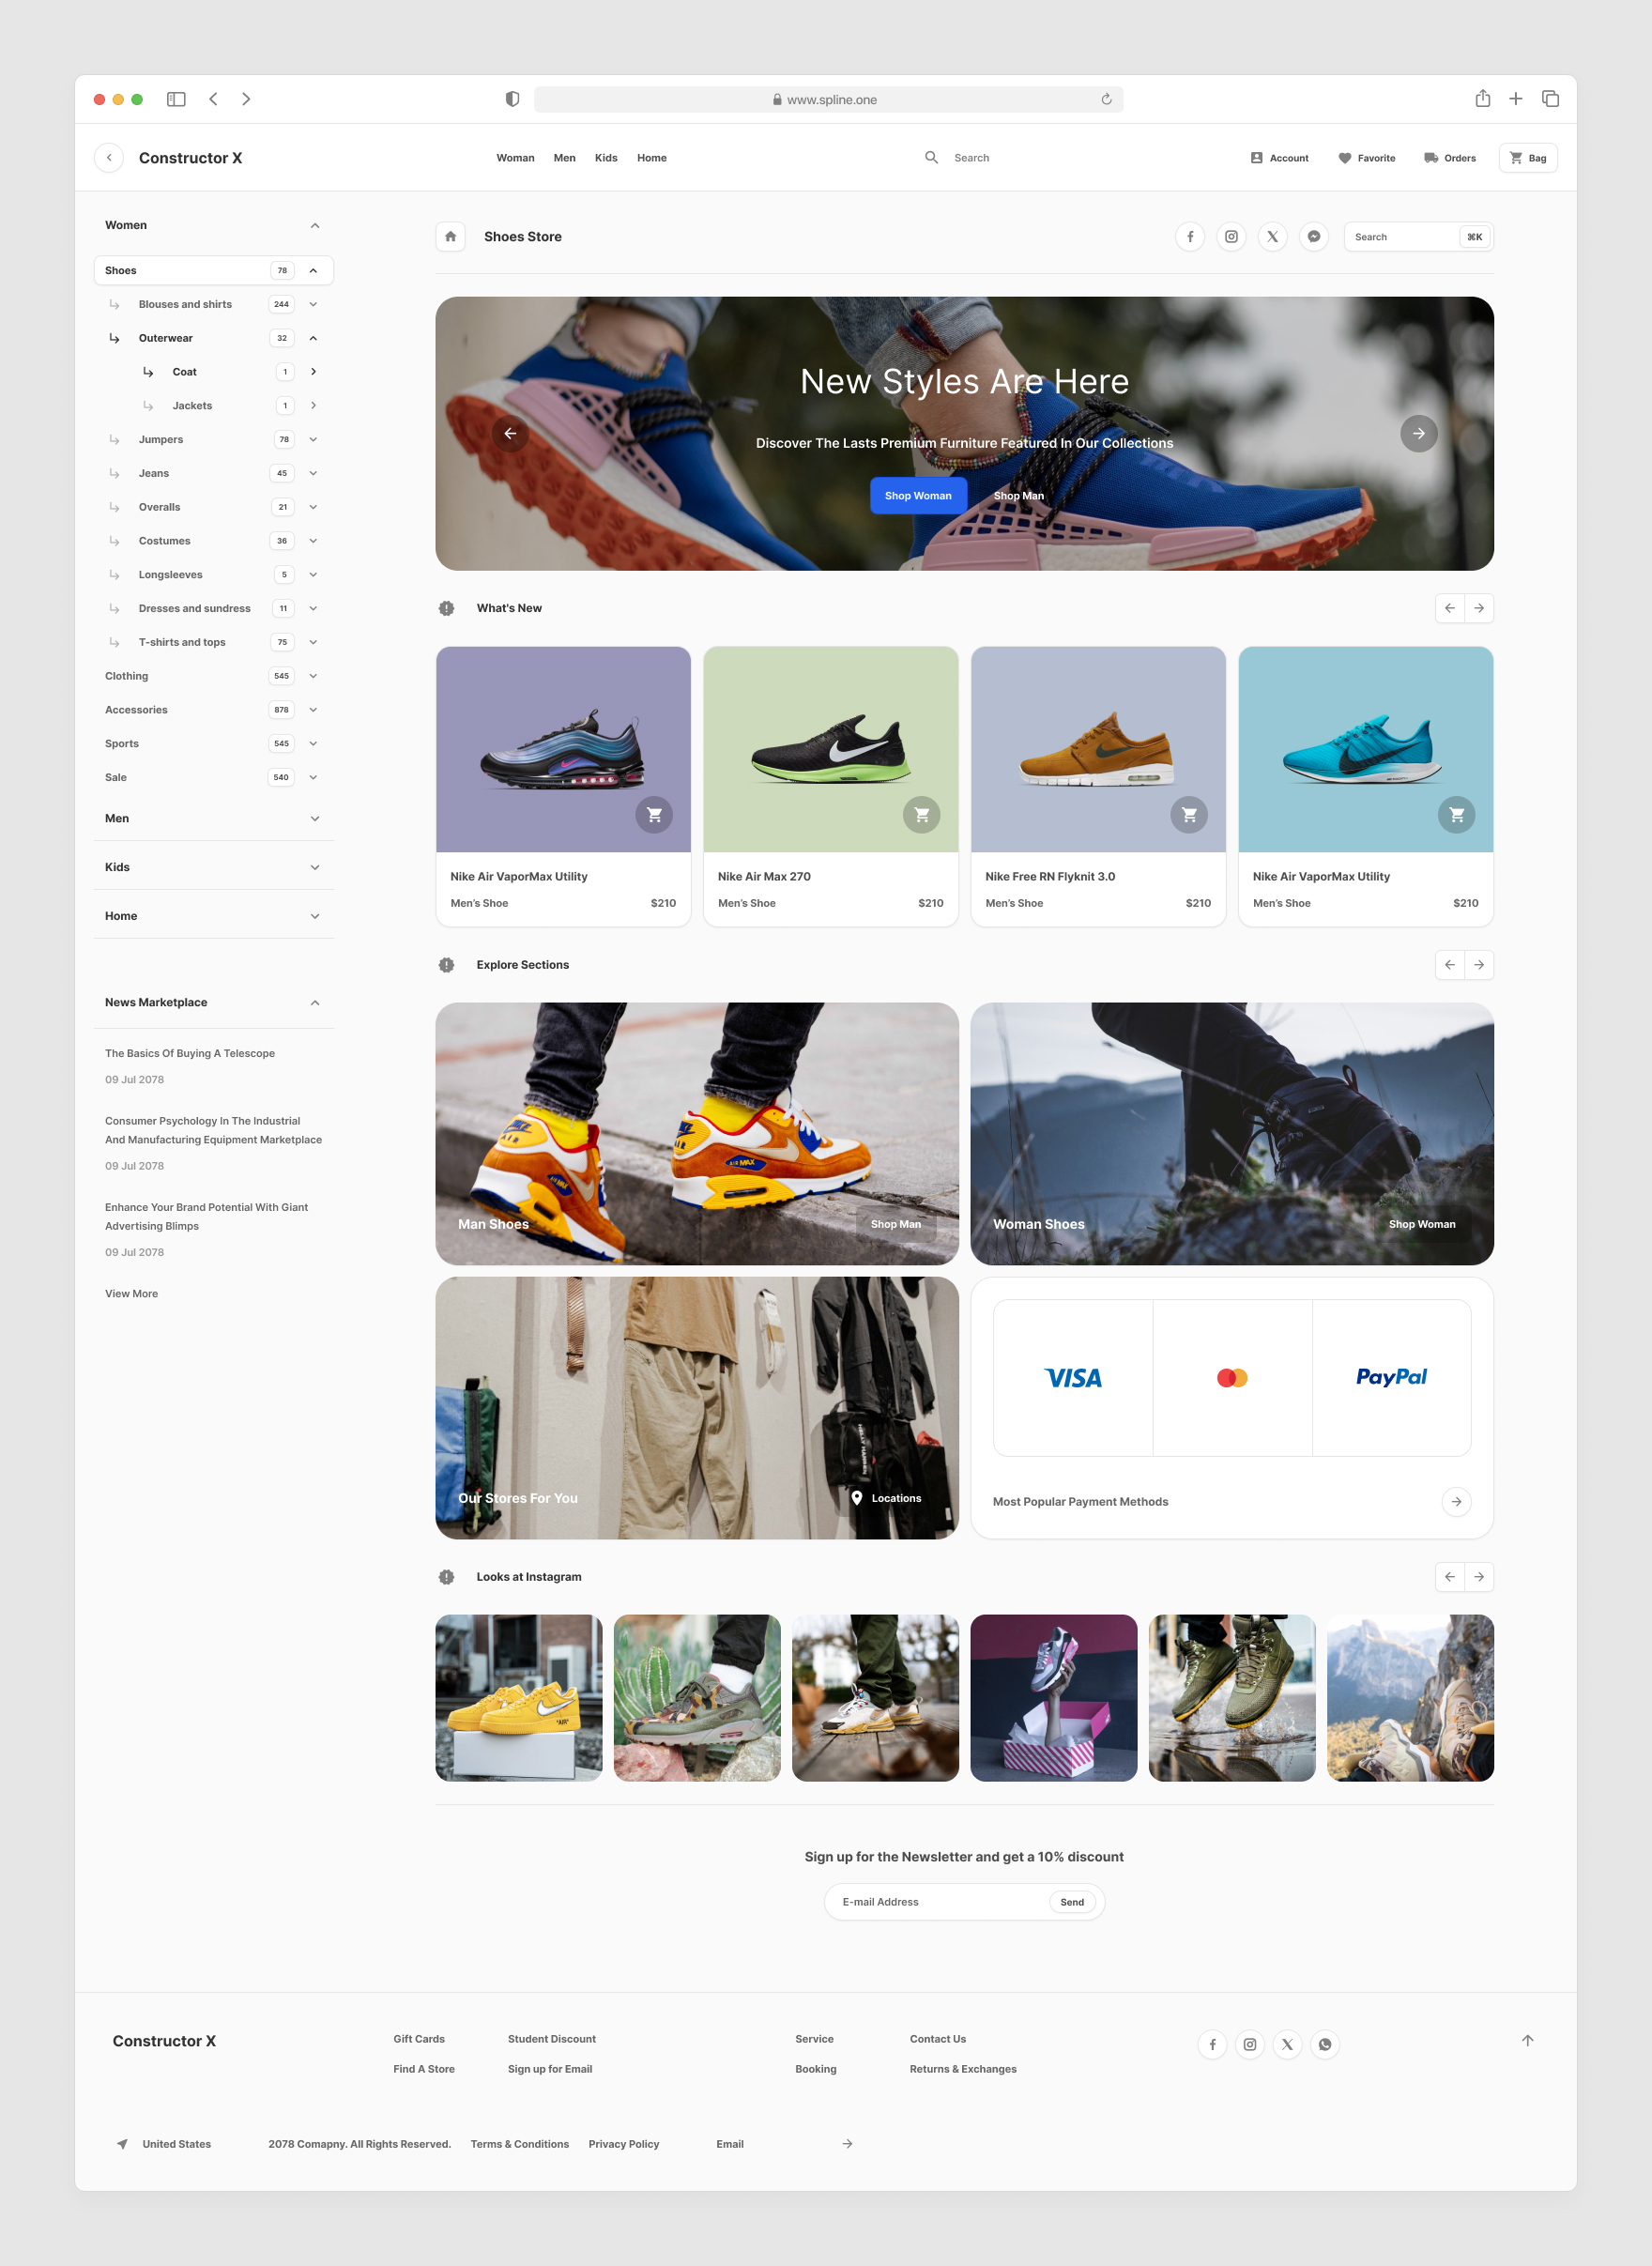This screenshot has width=1652, height=2266.
Task: Expand the Accessories category
Action: pyautogui.click(x=313, y=710)
